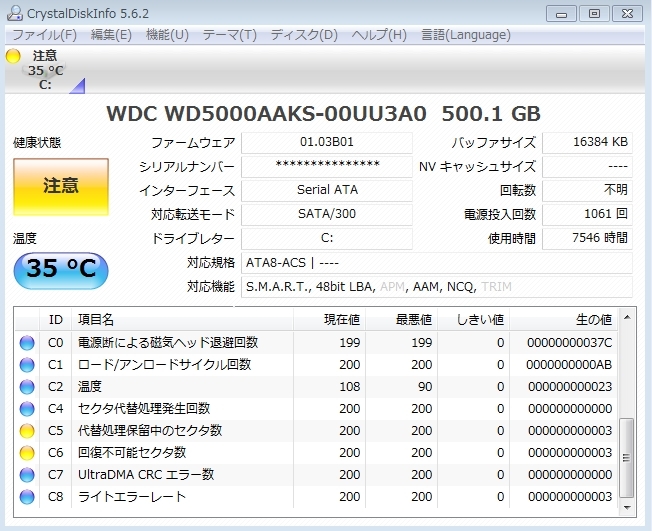The image size is (652, 531).
Task: Click worst value 90 in 温度 row
Action: [x=425, y=387]
